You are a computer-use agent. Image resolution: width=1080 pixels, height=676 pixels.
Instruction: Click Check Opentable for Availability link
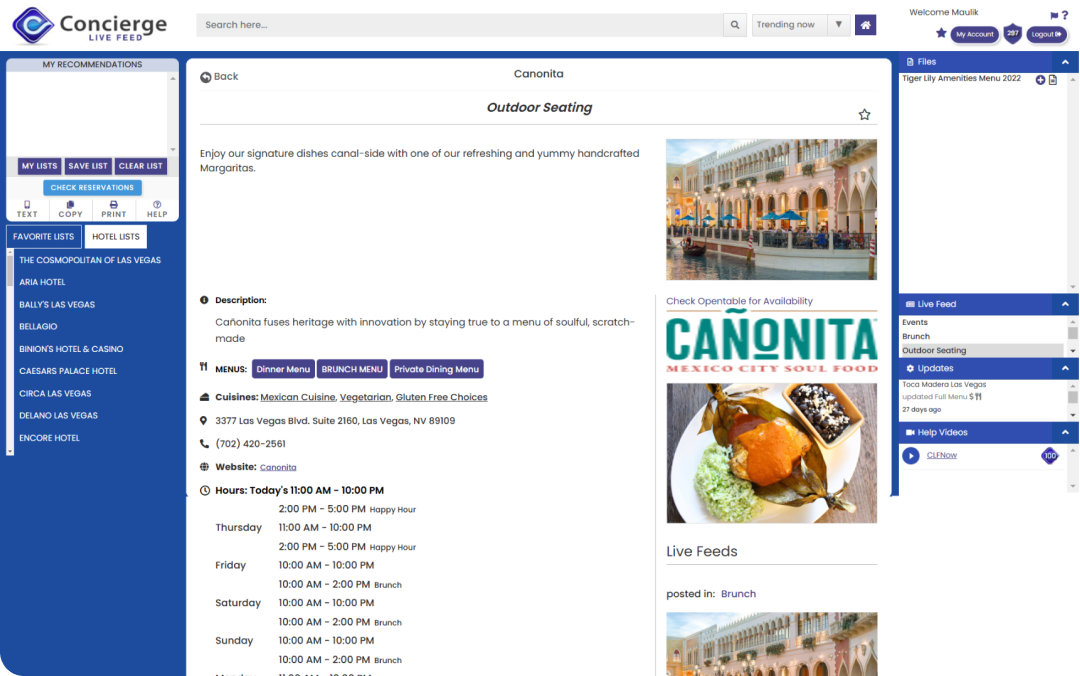click(739, 301)
